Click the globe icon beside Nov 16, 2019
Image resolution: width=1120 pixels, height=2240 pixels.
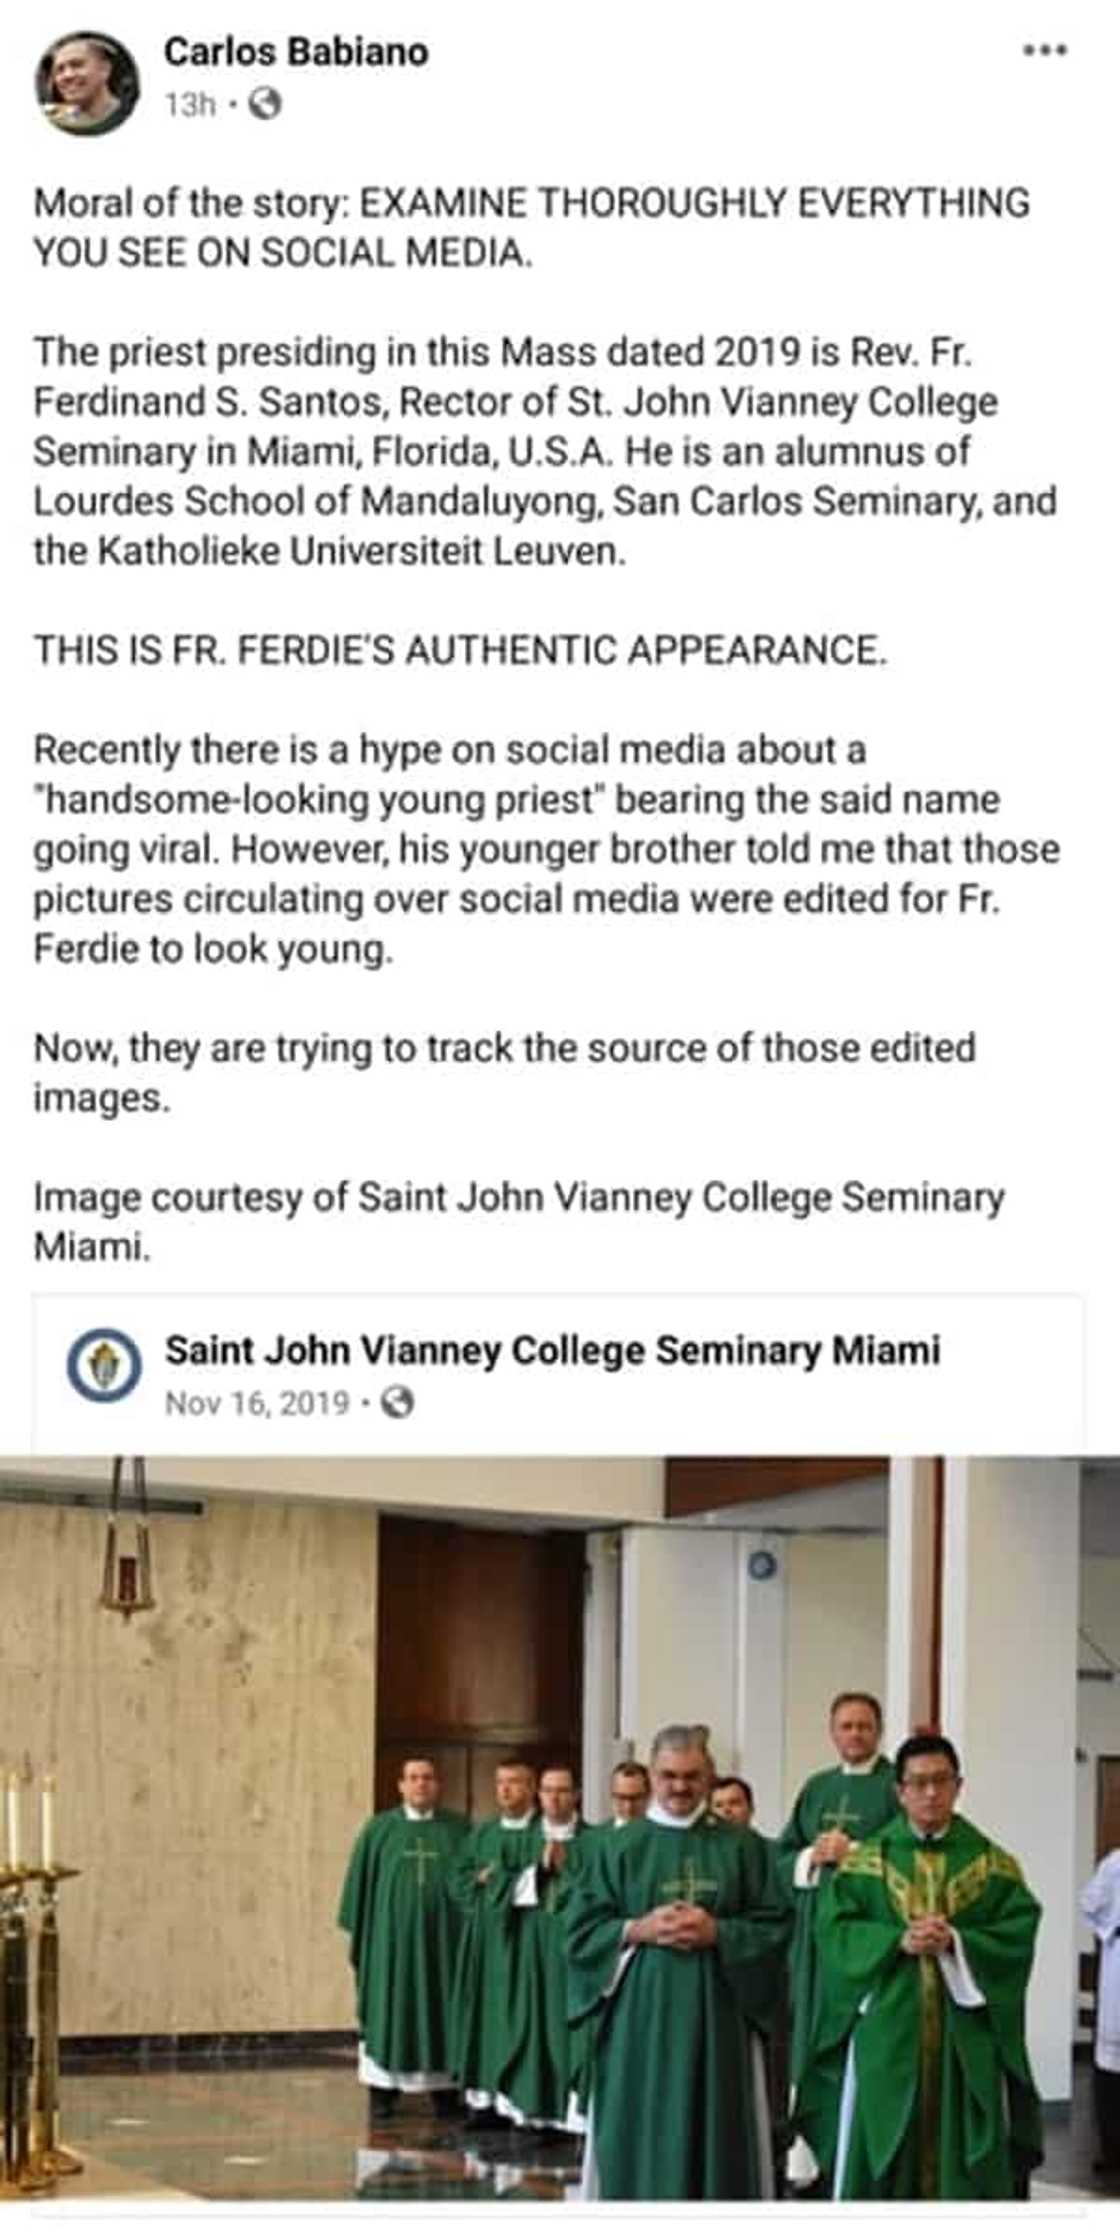pyautogui.click(x=398, y=1404)
